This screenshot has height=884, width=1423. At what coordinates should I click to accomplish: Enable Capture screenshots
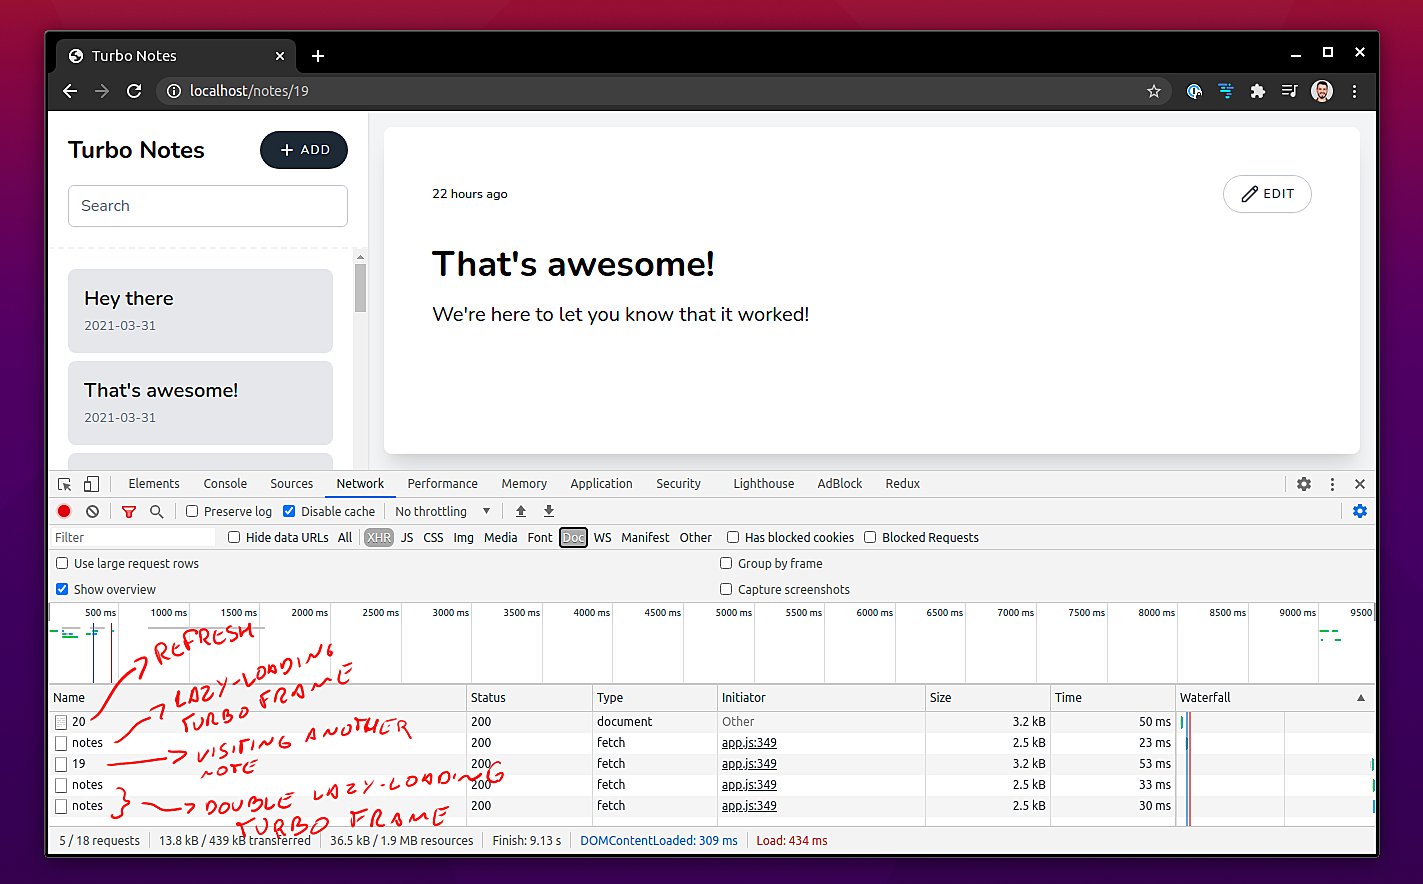coord(726,589)
